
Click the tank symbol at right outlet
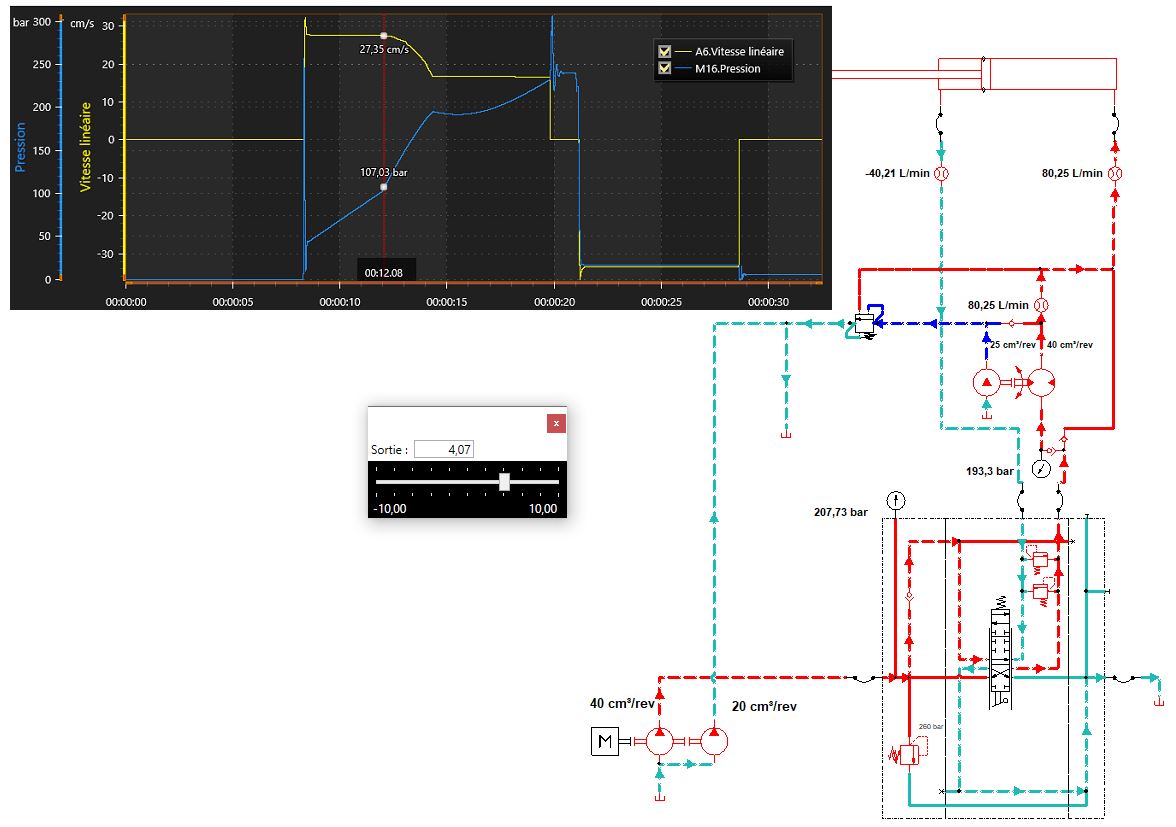pyautogui.click(x=1159, y=701)
